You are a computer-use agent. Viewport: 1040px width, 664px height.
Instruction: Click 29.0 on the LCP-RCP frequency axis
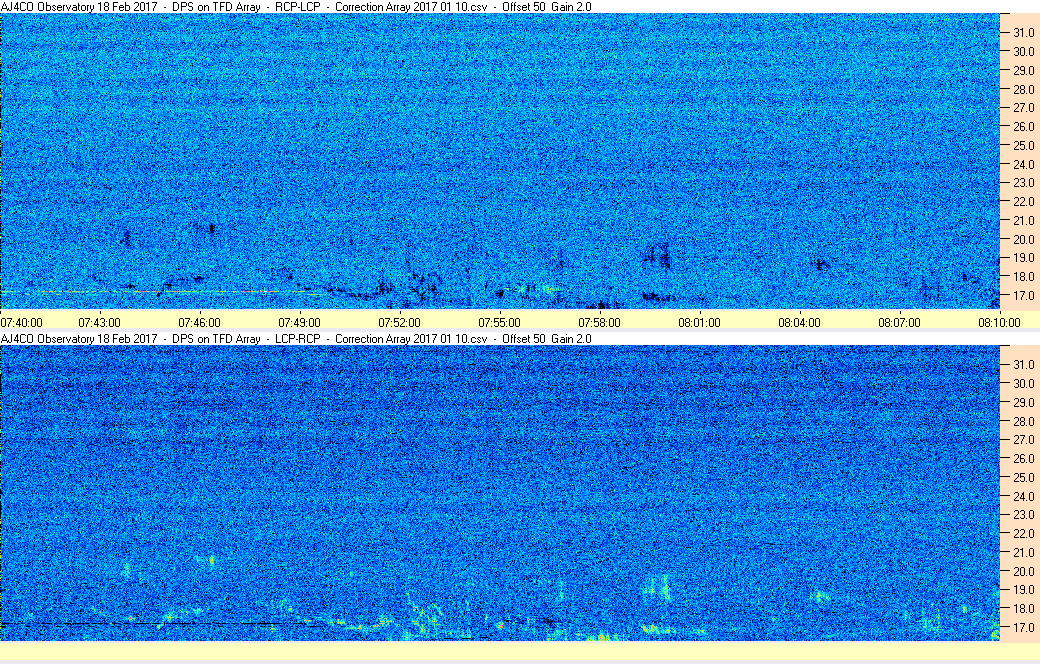pos(1023,403)
